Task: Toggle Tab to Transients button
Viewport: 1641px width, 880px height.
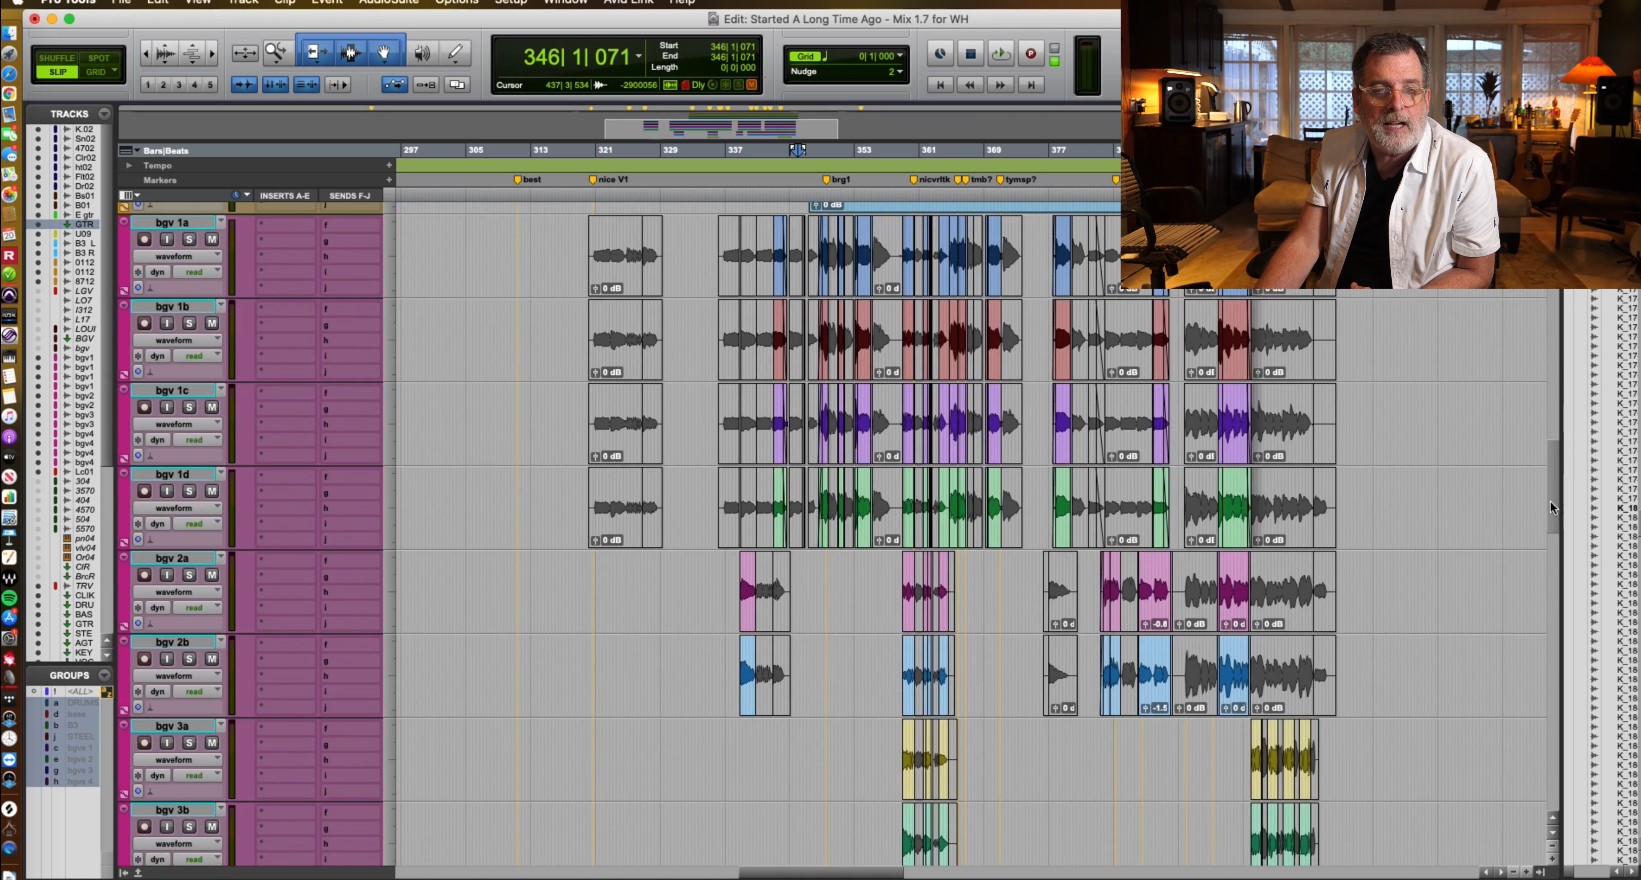Action: pos(244,84)
